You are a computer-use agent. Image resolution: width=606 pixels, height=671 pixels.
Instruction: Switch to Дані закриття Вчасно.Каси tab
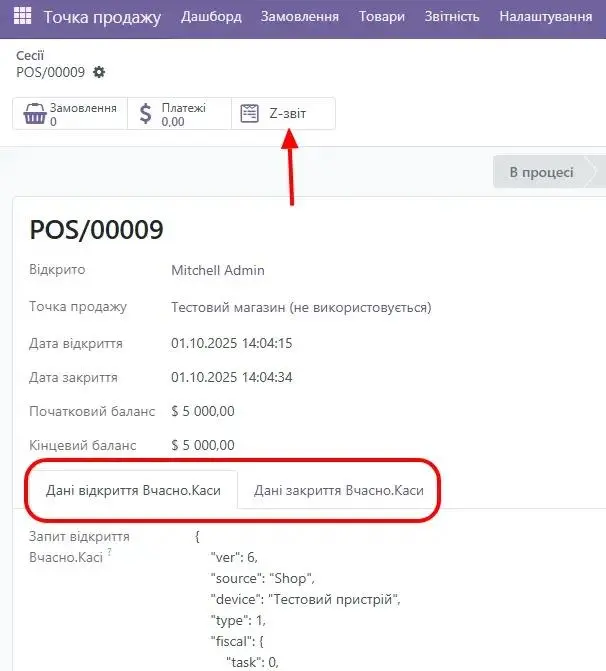click(338, 491)
